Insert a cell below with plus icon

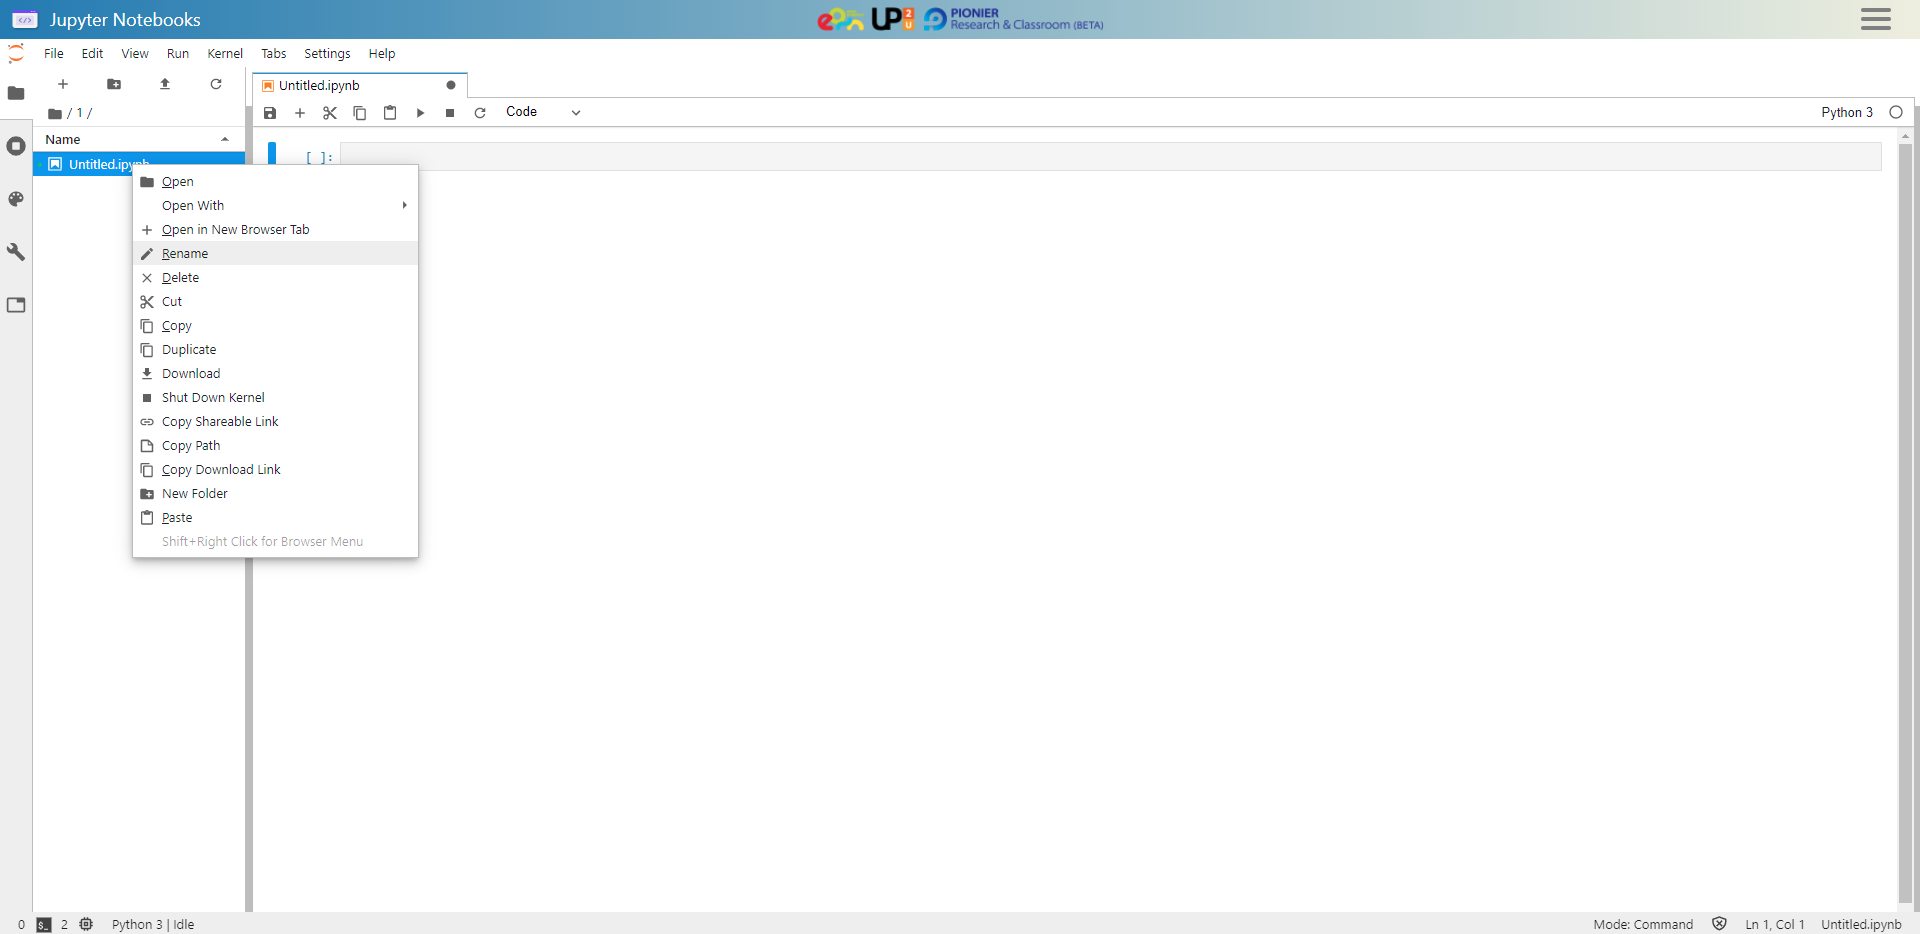(x=300, y=113)
